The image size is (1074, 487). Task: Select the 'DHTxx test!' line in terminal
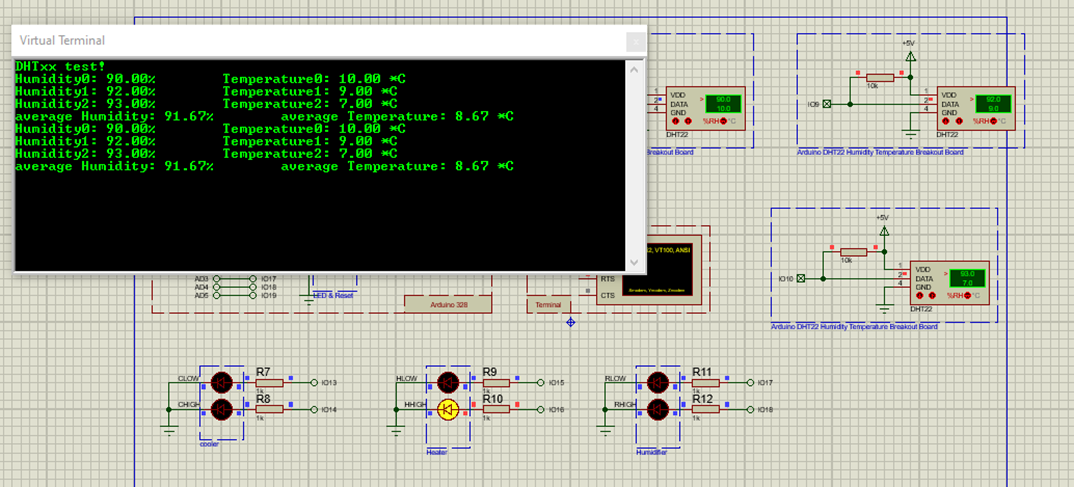pyautogui.click(x=60, y=66)
